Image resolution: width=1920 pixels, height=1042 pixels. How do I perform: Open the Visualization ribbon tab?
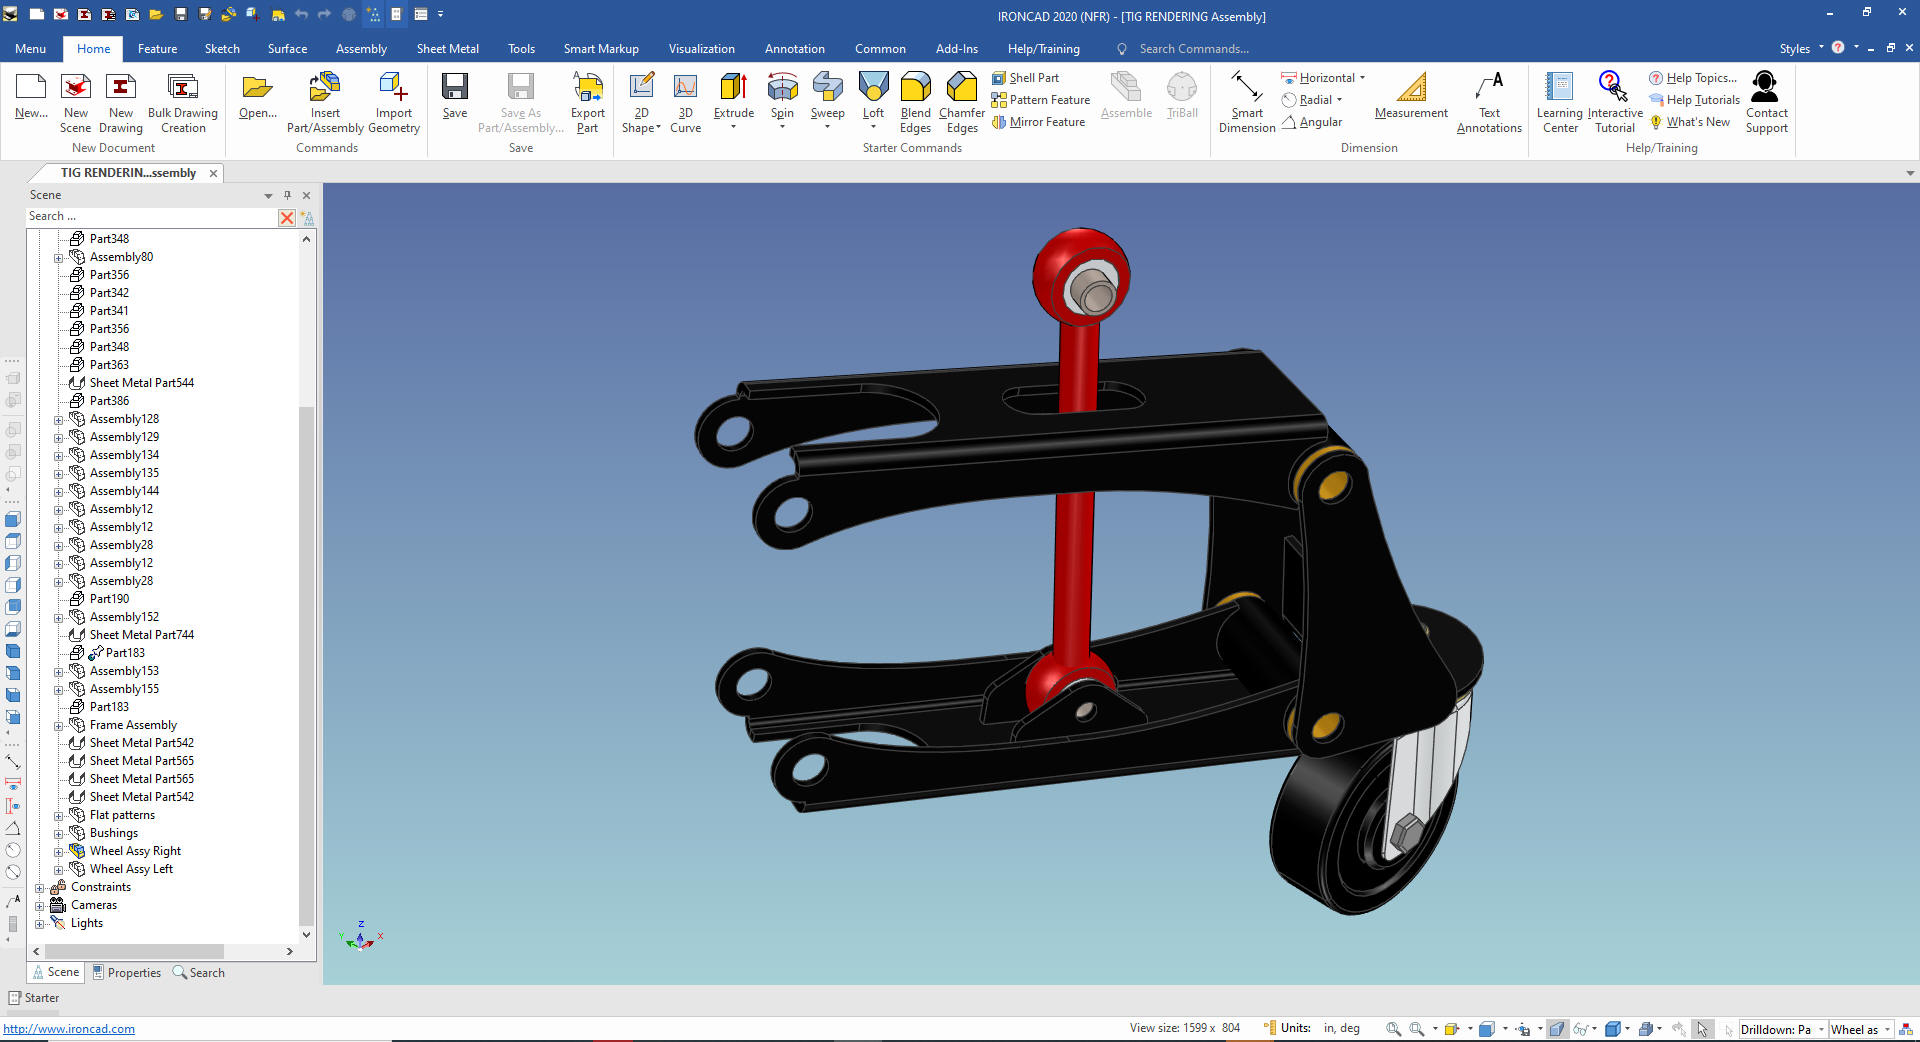pyautogui.click(x=701, y=49)
